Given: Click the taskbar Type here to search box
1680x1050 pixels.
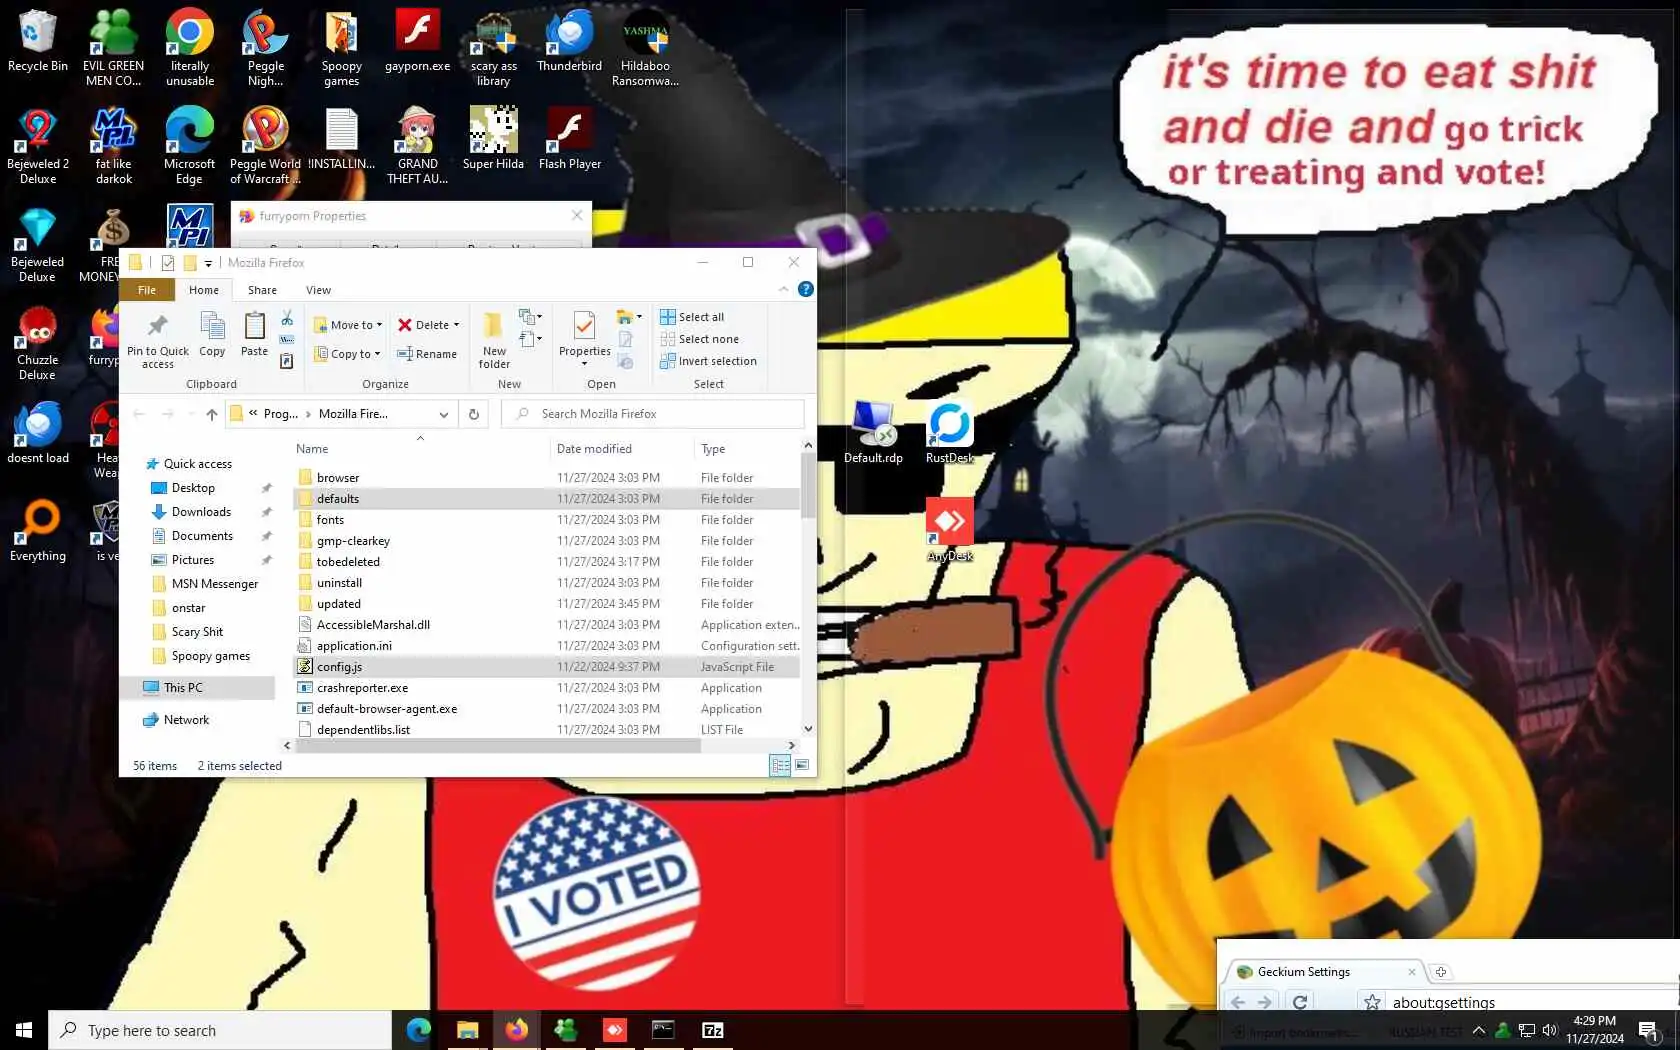Looking at the screenshot, I should coord(220,1030).
